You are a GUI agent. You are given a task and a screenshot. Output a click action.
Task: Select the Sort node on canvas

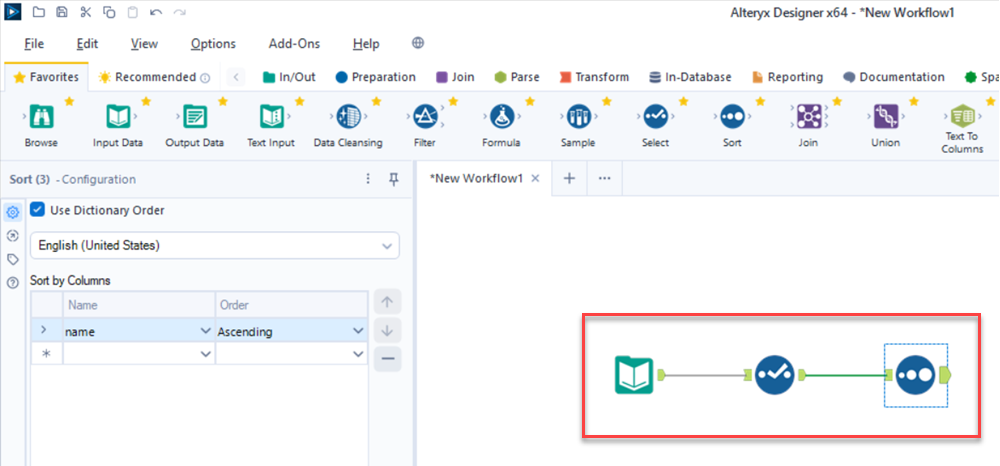[915, 375]
